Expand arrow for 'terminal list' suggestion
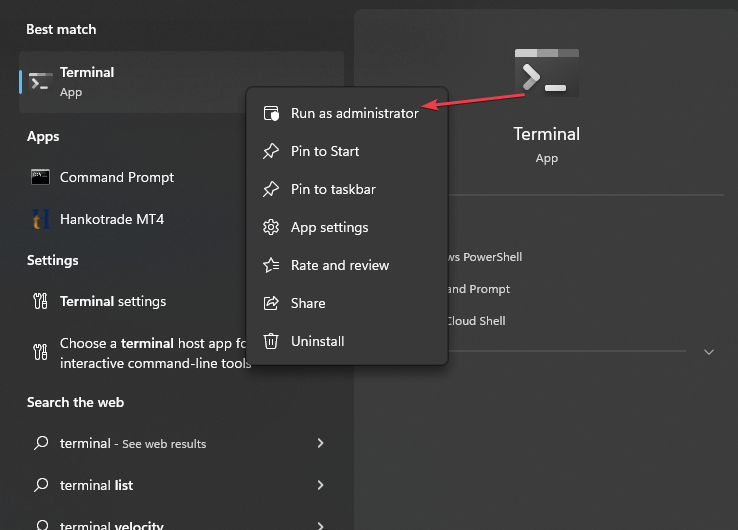The image size is (738, 530). point(321,485)
